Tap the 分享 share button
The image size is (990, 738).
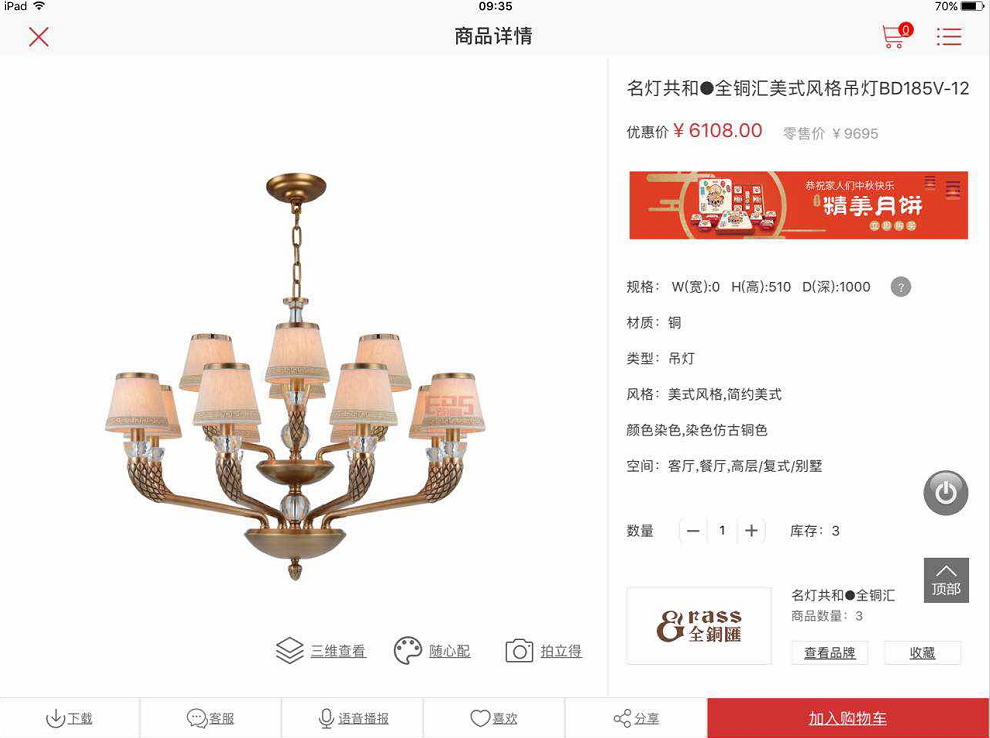tap(636, 718)
